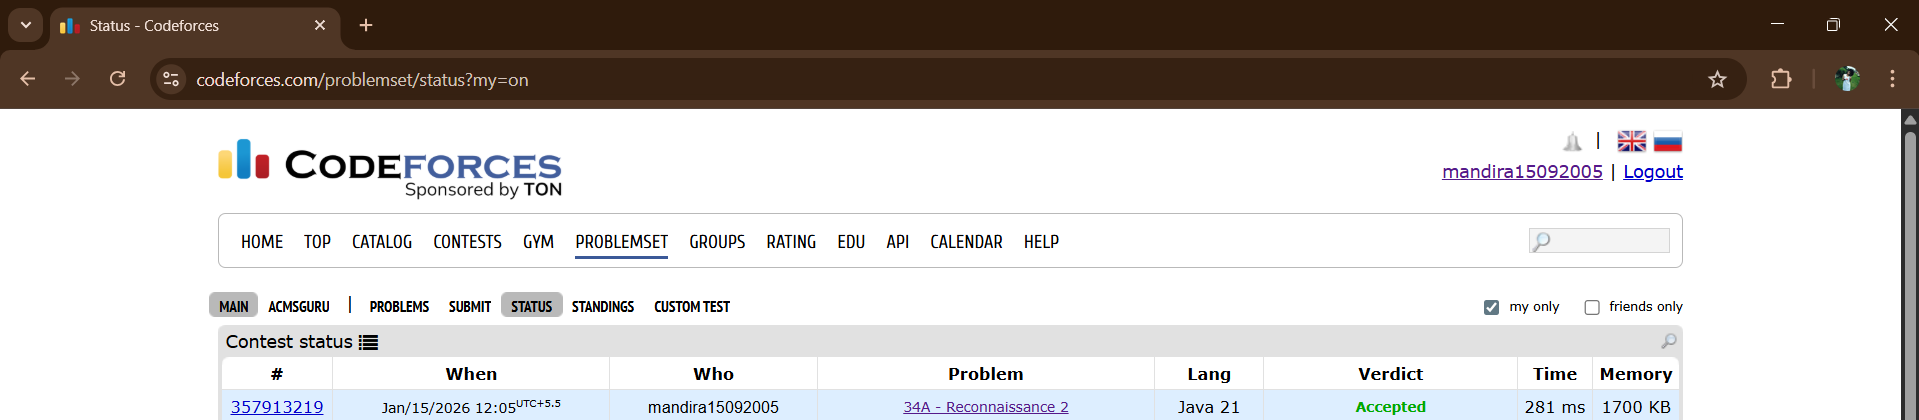
Task: Open site information icon in address bar
Action: tap(171, 79)
